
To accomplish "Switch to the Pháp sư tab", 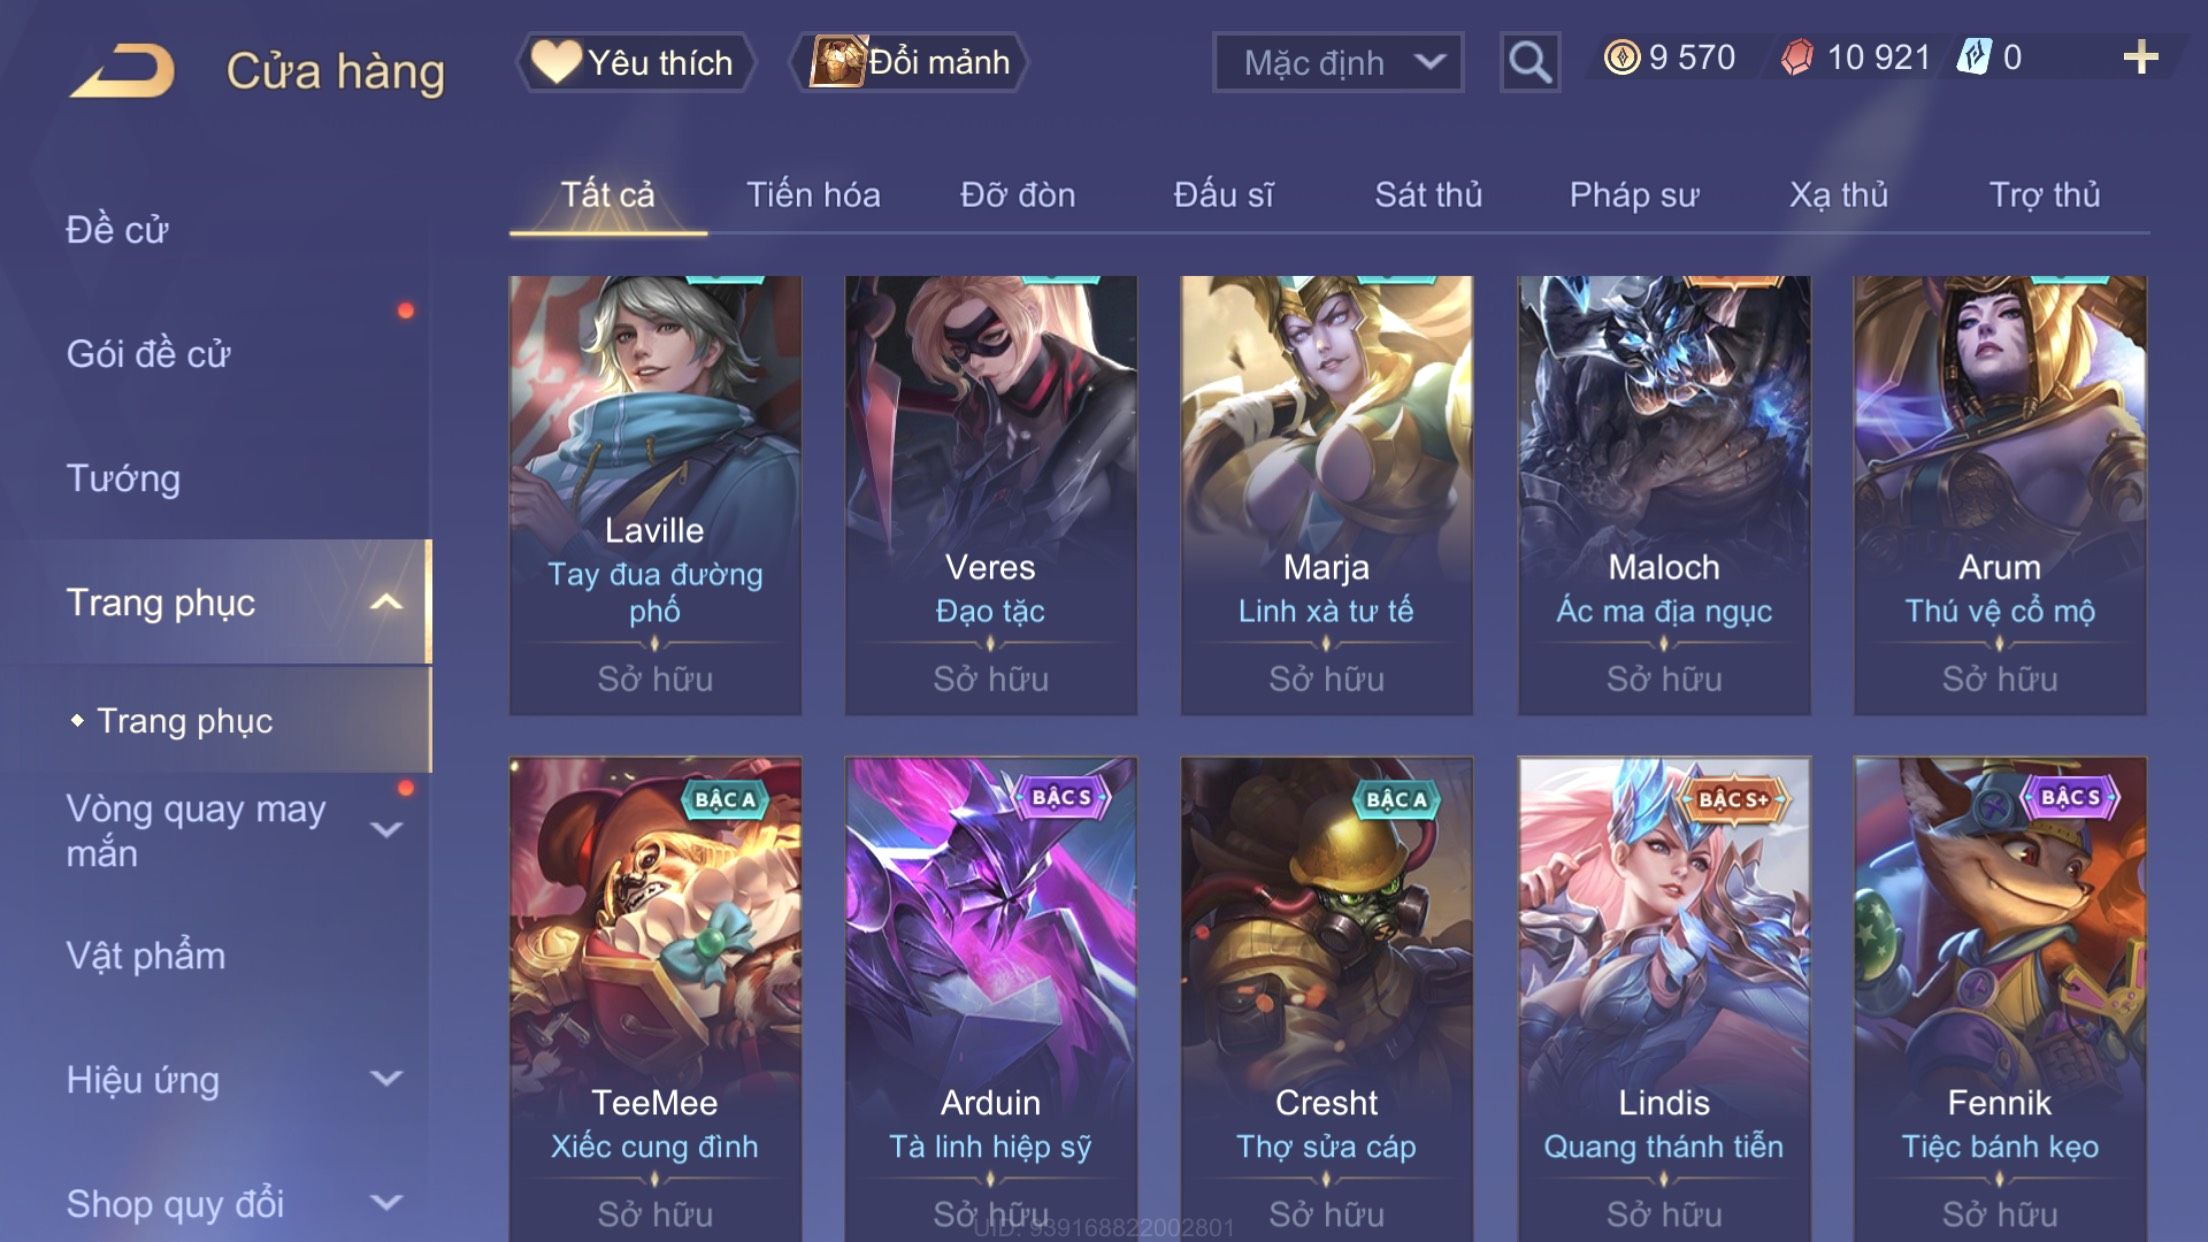I will point(1634,195).
